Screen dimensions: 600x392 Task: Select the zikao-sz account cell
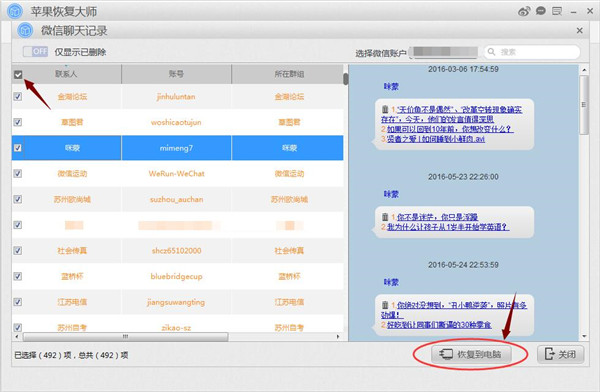[x=176, y=327]
